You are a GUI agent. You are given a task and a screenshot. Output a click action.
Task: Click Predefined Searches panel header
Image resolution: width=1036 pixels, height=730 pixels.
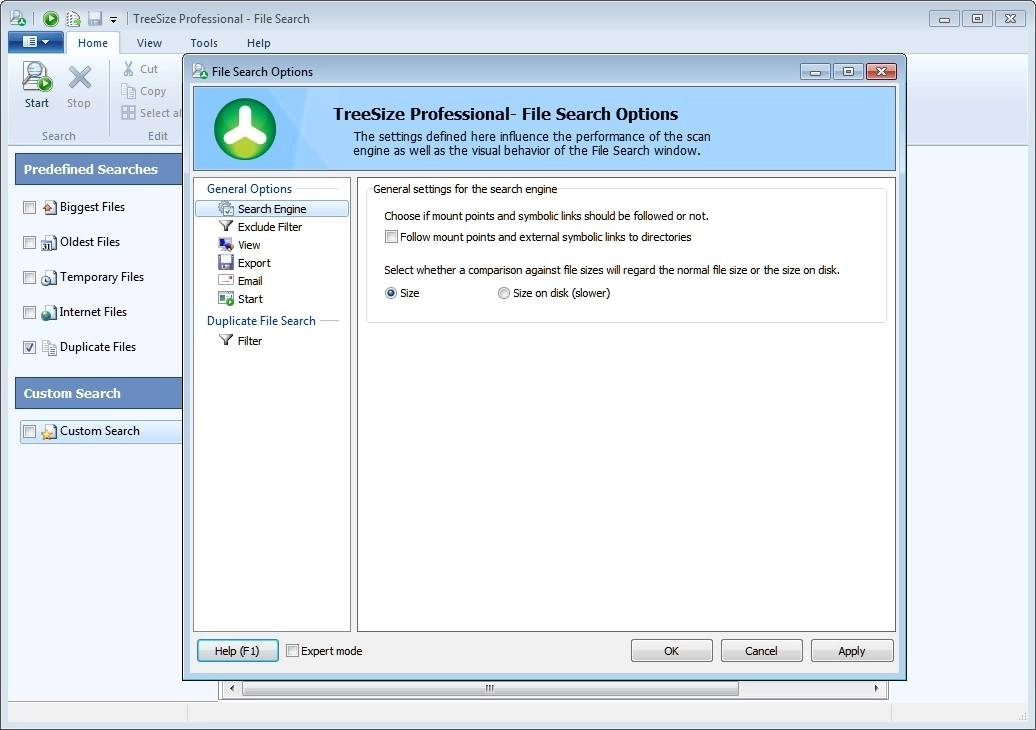click(x=98, y=169)
